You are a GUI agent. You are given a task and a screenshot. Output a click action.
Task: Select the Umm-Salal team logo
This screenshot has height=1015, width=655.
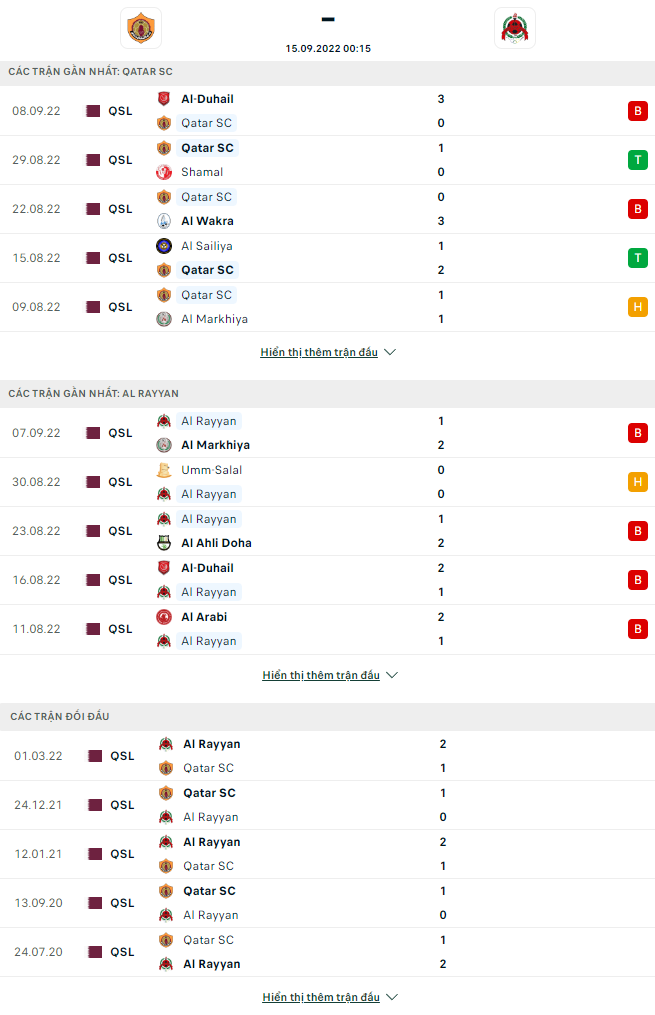coord(164,470)
